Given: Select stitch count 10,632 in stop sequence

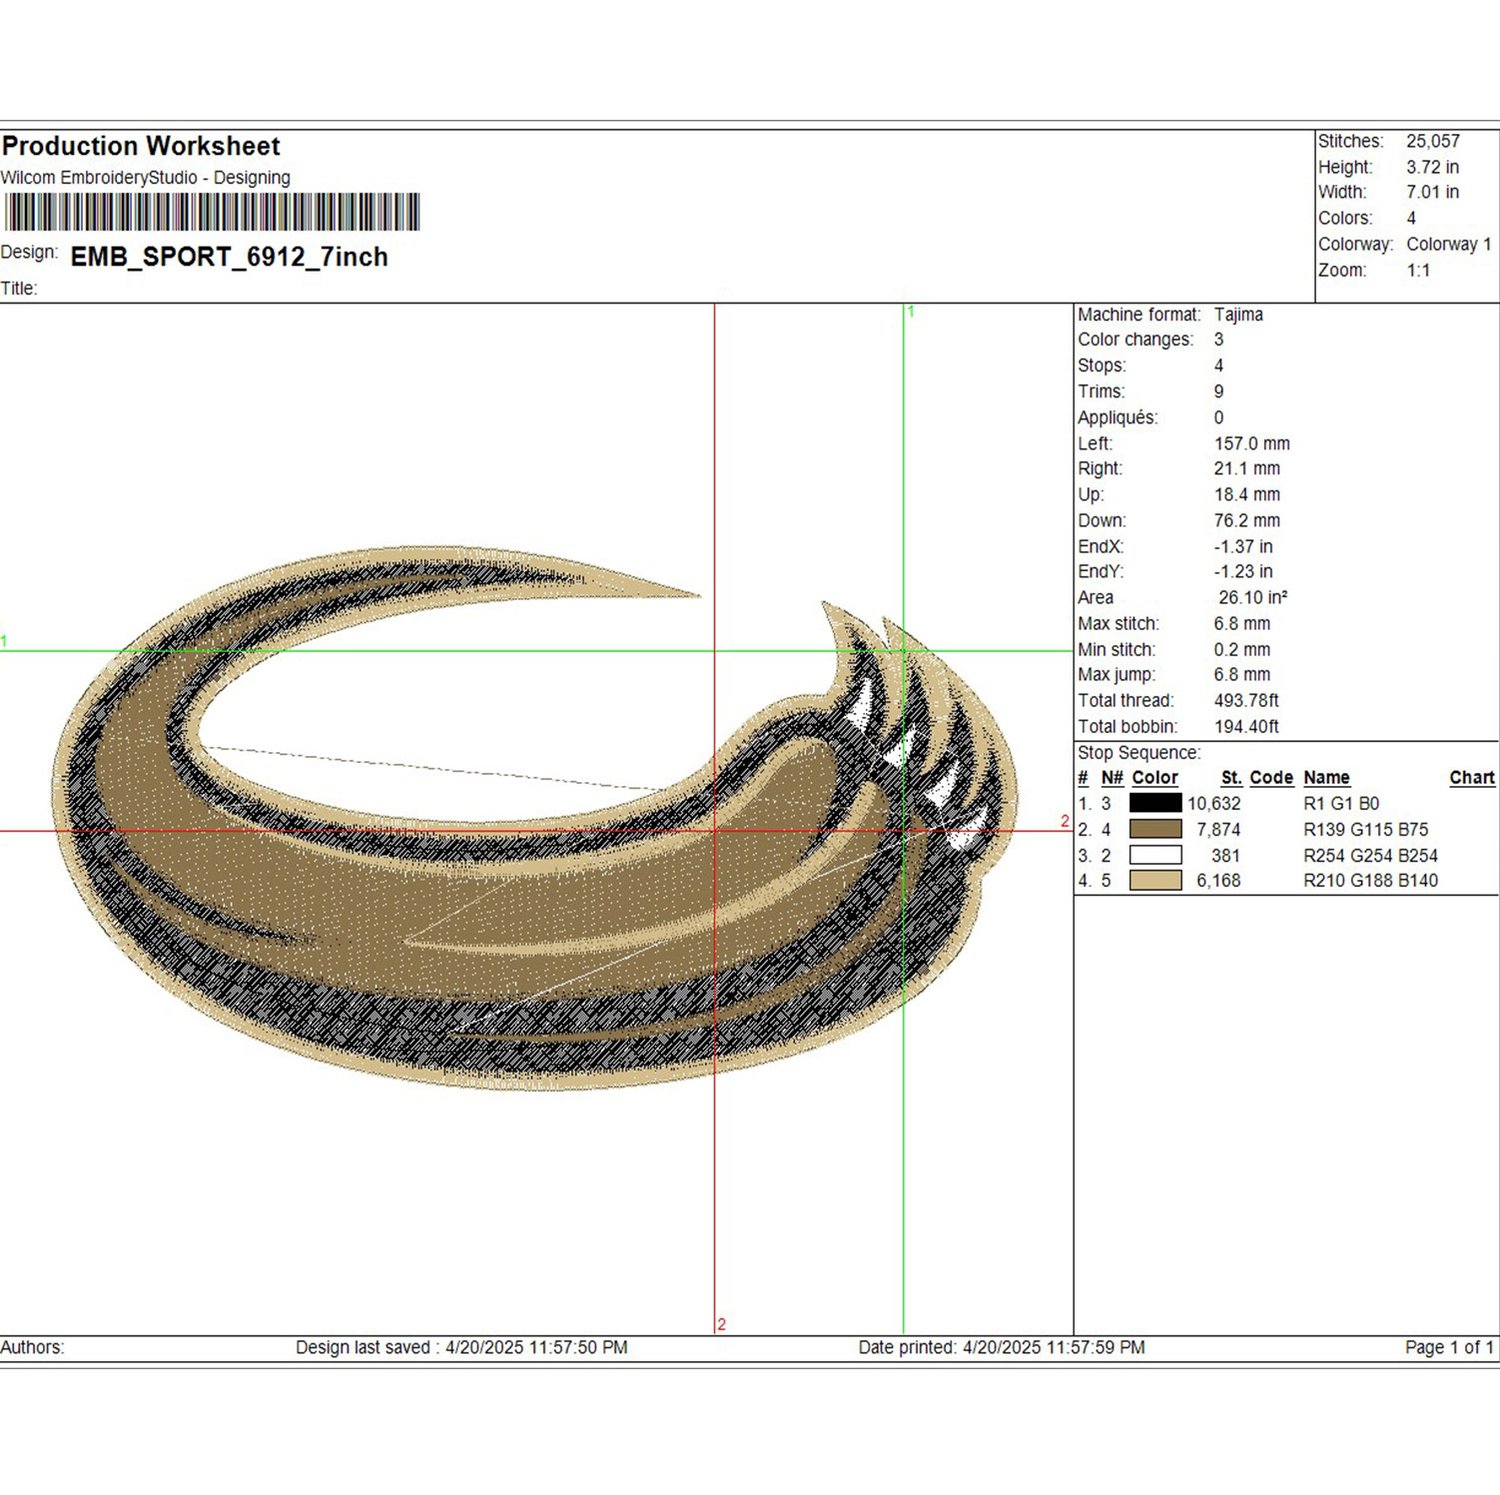Looking at the screenshot, I should click(x=1214, y=804).
